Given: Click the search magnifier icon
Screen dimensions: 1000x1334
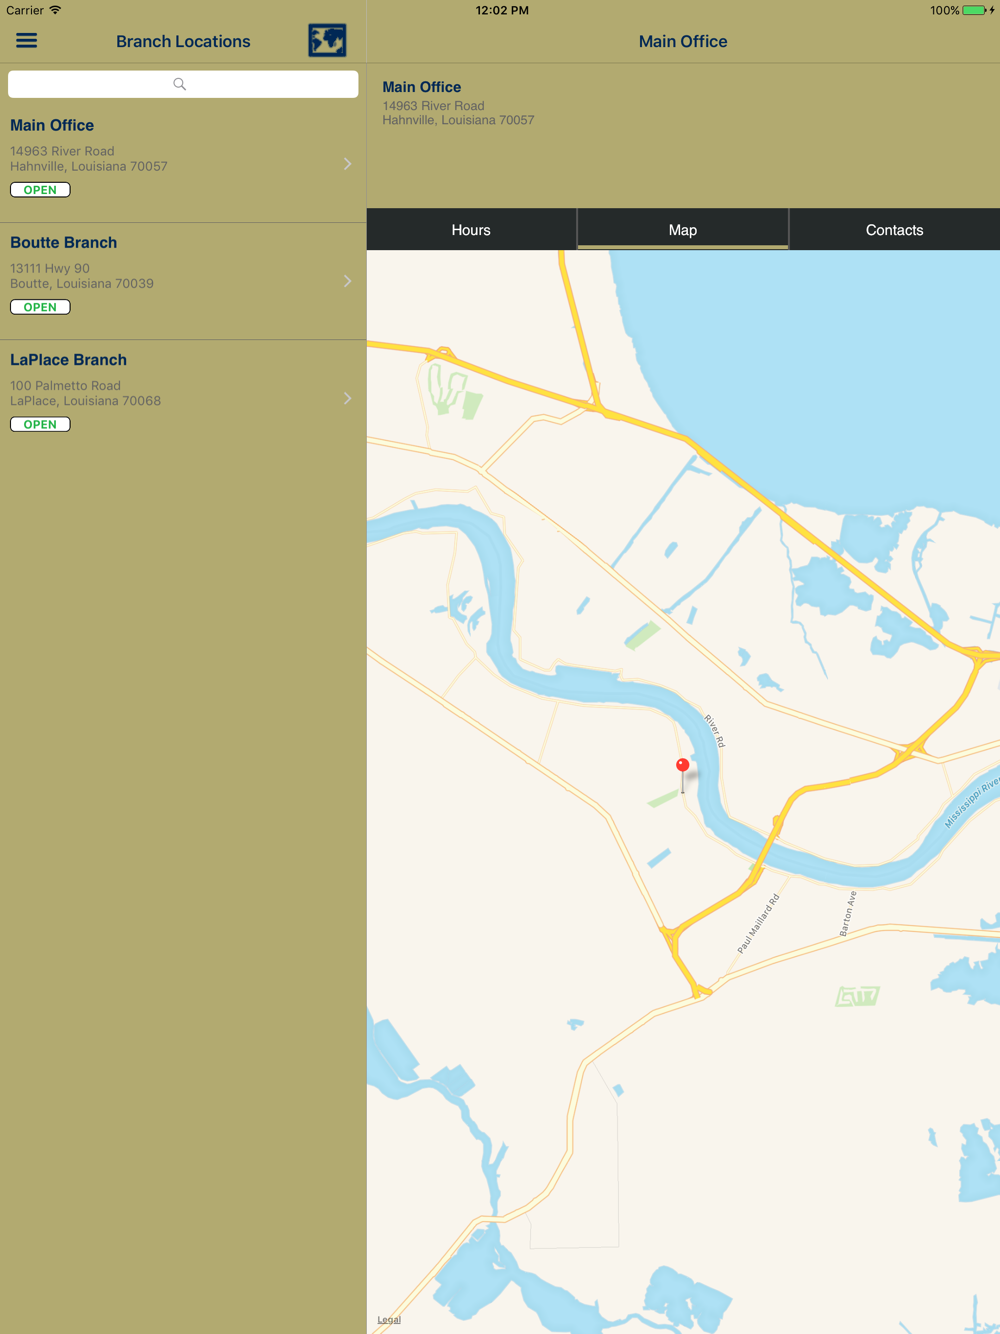Looking at the screenshot, I should (180, 84).
